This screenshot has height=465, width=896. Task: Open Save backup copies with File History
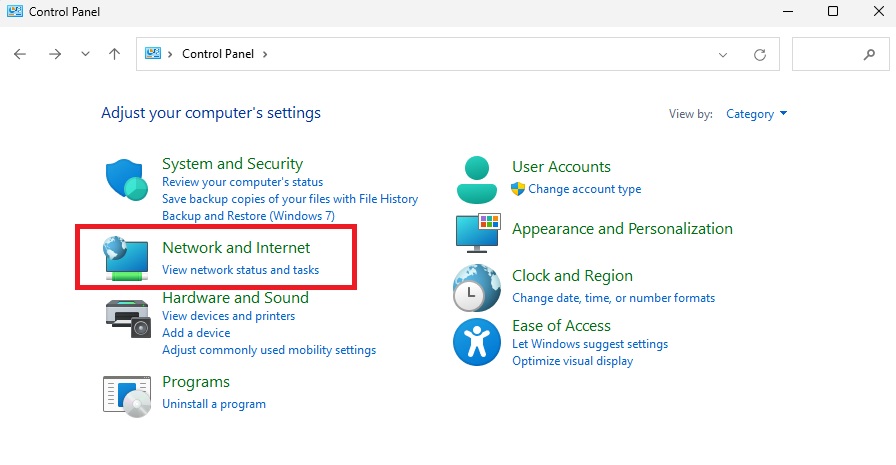click(290, 199)
